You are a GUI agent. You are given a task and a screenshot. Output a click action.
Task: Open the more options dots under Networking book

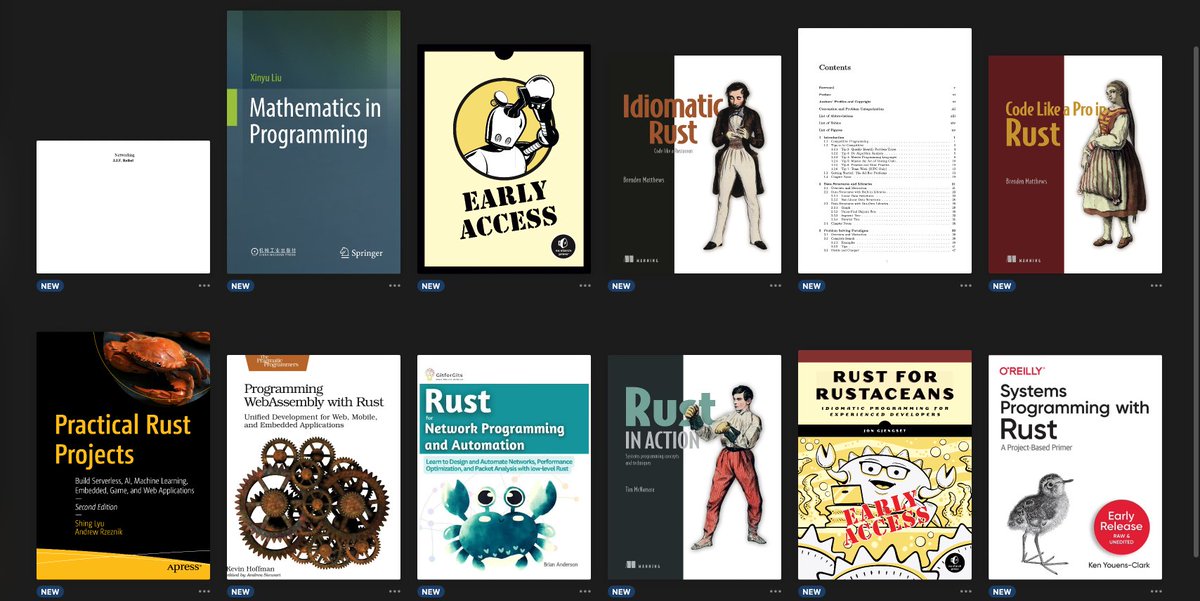(x=204, y=286)
